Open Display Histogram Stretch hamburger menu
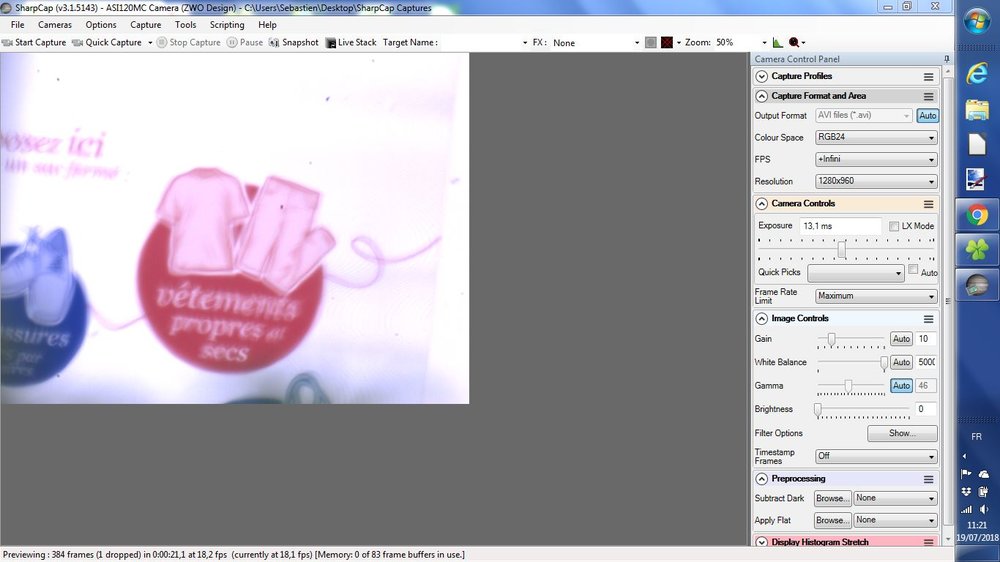Viewport: 1000px width, 562px height. 929,542
